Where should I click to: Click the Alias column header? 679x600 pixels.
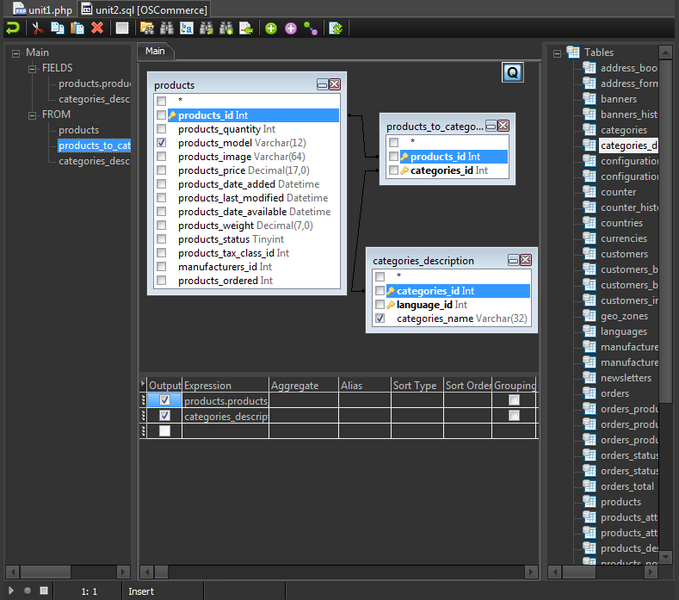point(364,385)
